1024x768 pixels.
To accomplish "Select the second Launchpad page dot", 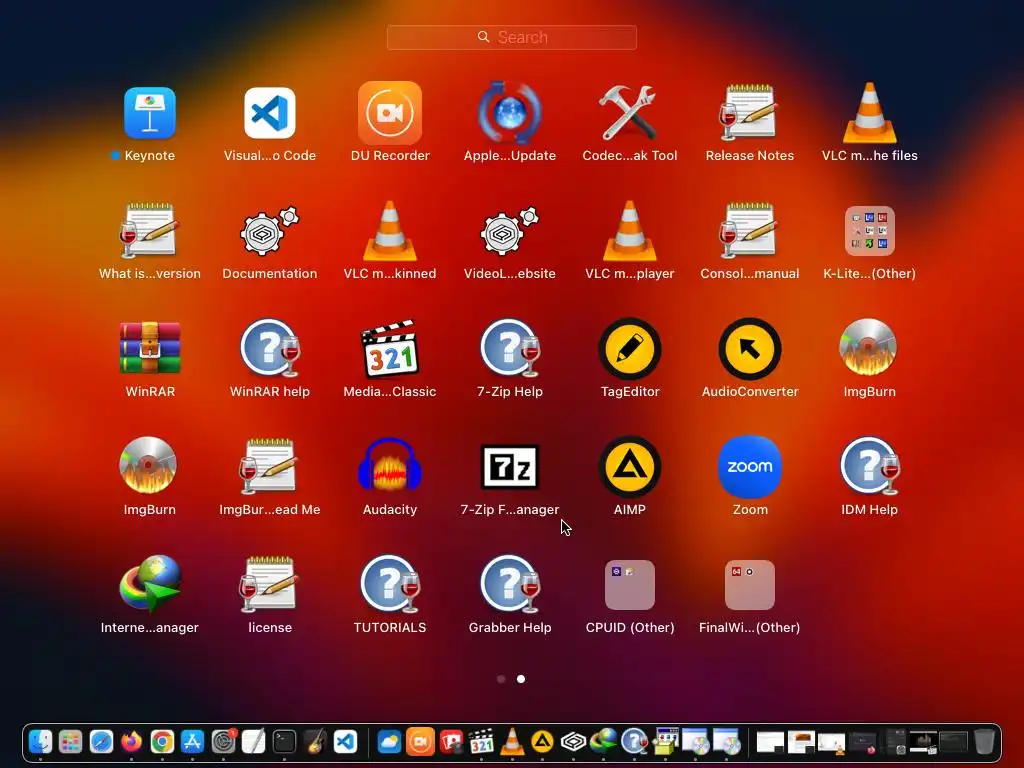I will (x=520, y=679).
